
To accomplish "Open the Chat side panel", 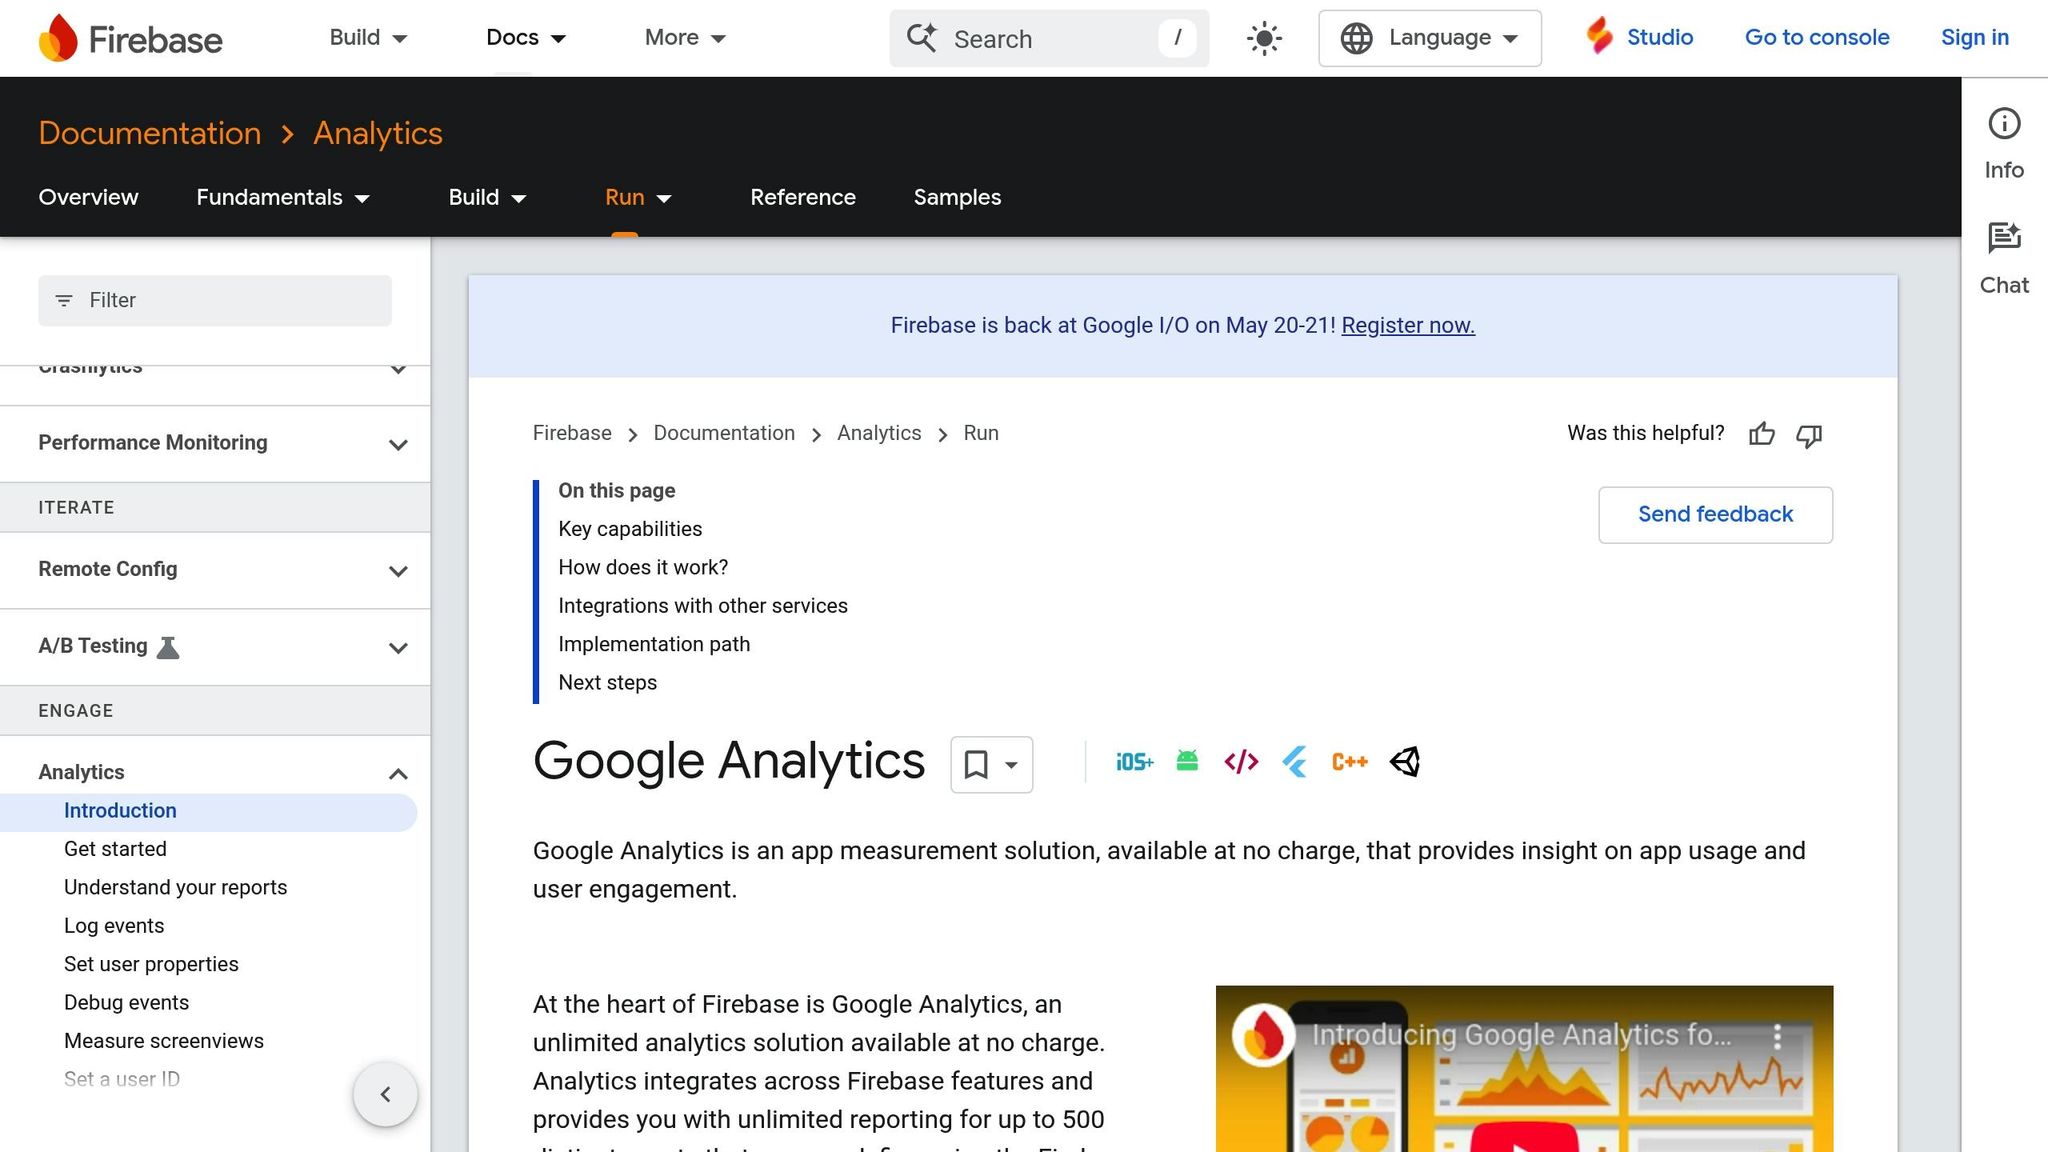I will (2004, 259).
